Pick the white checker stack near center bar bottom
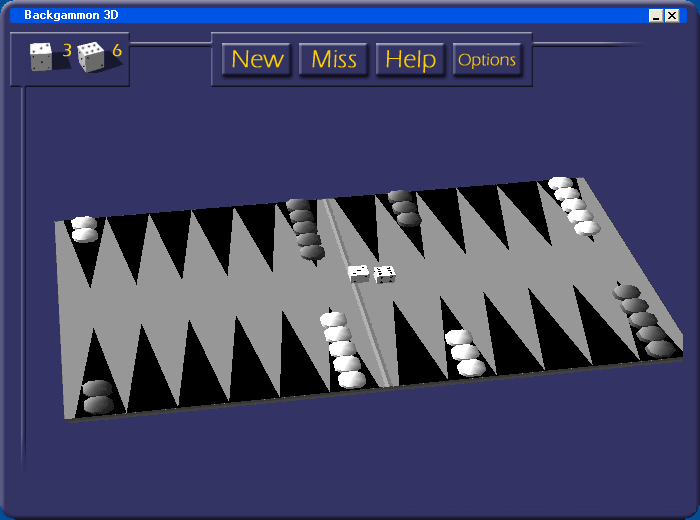This screenshot has width=700, height=520. pyautogui.click(x=343, y=350)
